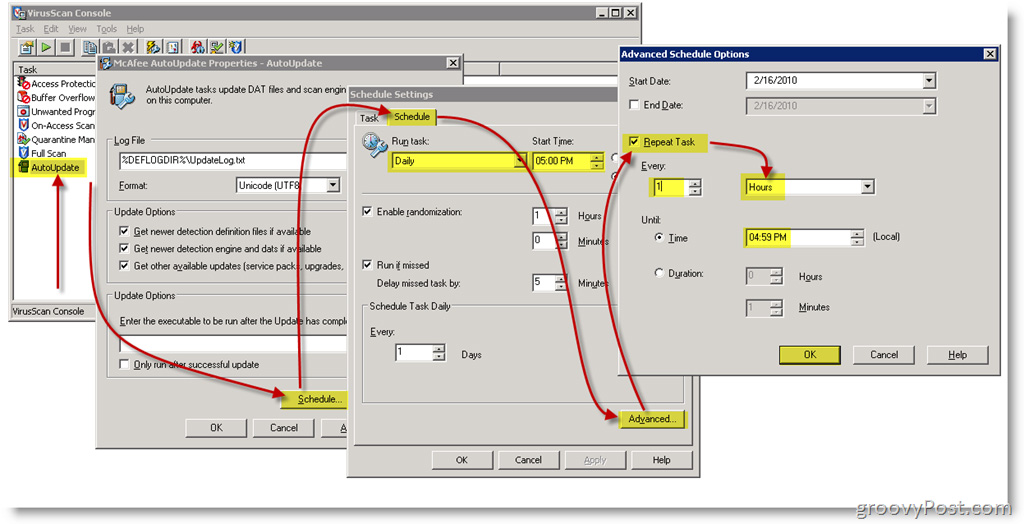
Task: Click green Start task icon in toolbar
Action: (46, 47)
